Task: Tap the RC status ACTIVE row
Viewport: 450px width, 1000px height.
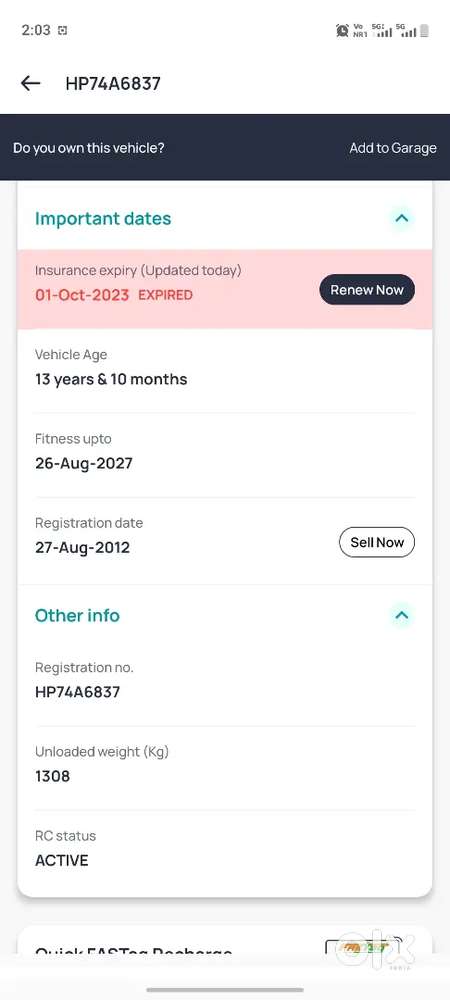Action: click(x=225, y=849)
